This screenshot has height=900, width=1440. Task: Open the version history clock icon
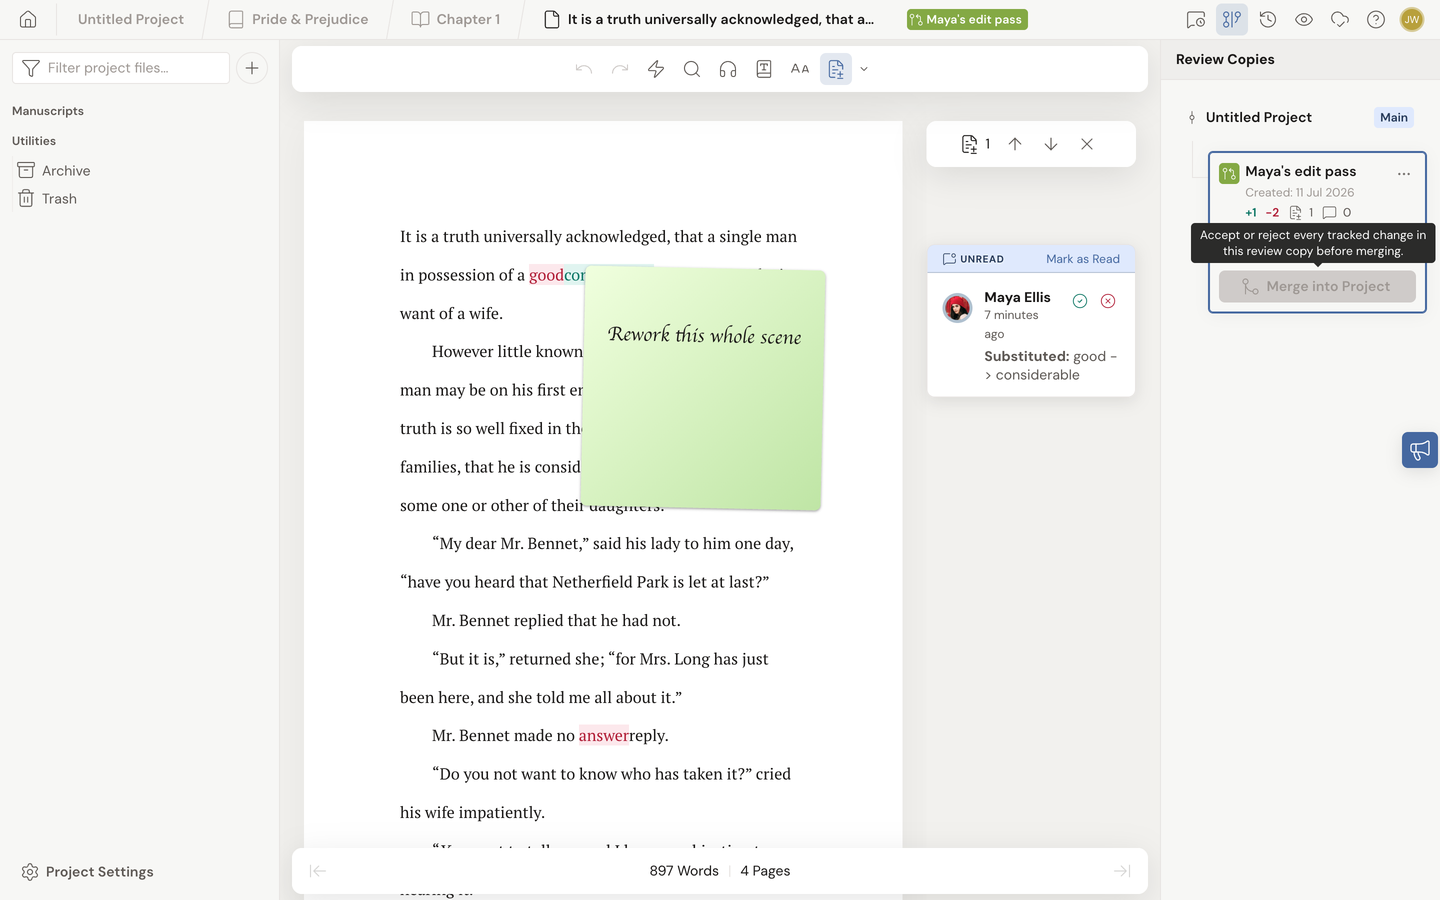click(x=1268, y=19)
